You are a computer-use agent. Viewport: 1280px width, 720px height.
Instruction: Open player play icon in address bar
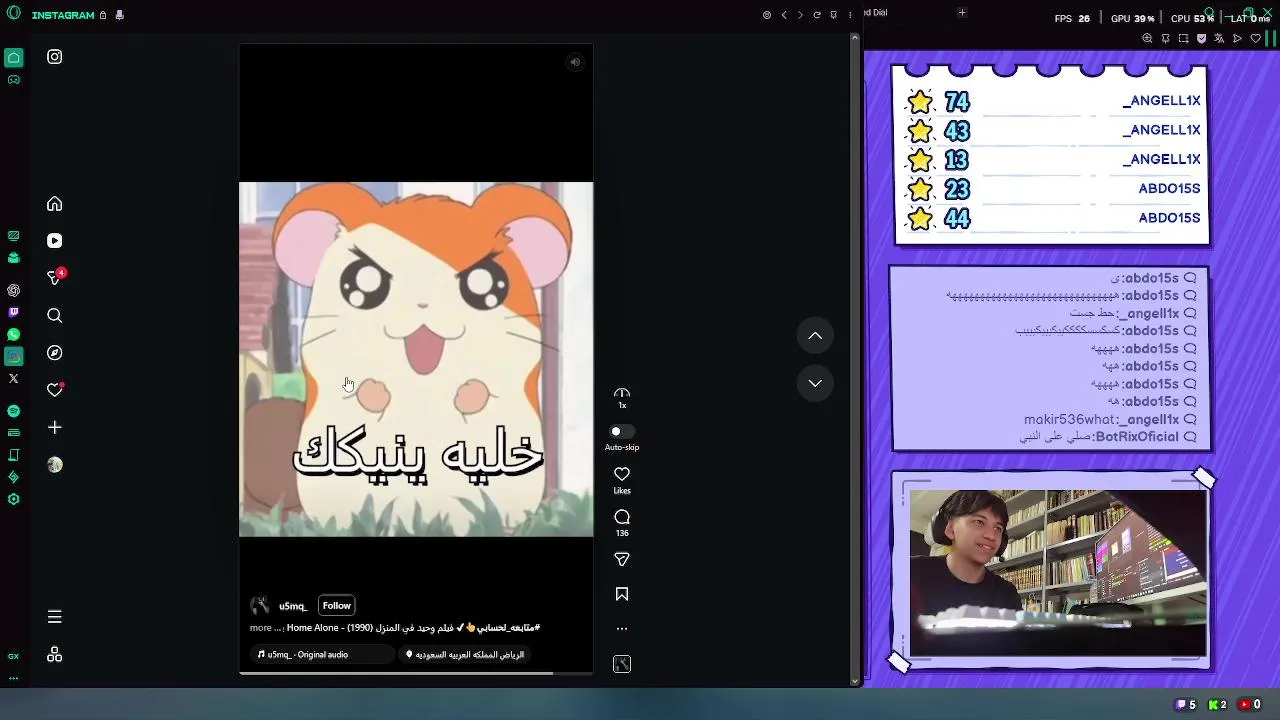pyautogui.click(x=1237, y=39)
